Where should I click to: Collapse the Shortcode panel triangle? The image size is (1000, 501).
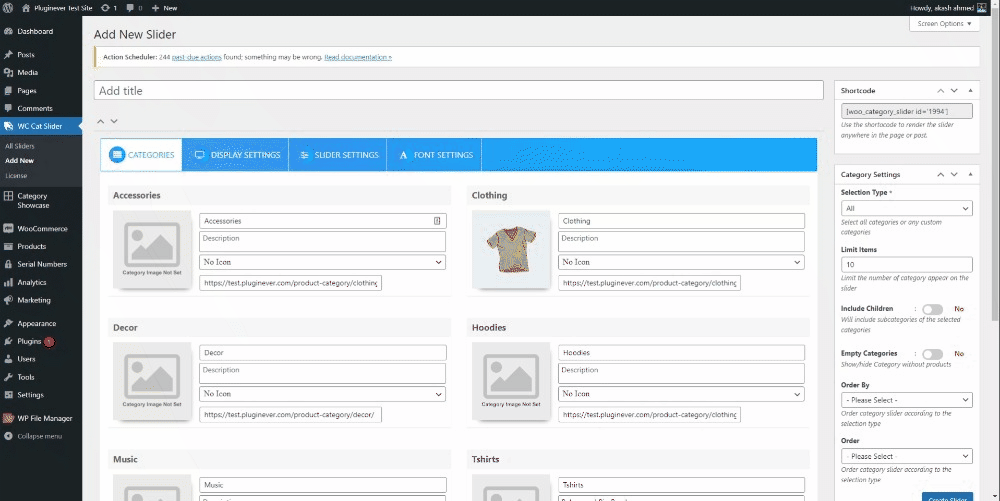970,91
